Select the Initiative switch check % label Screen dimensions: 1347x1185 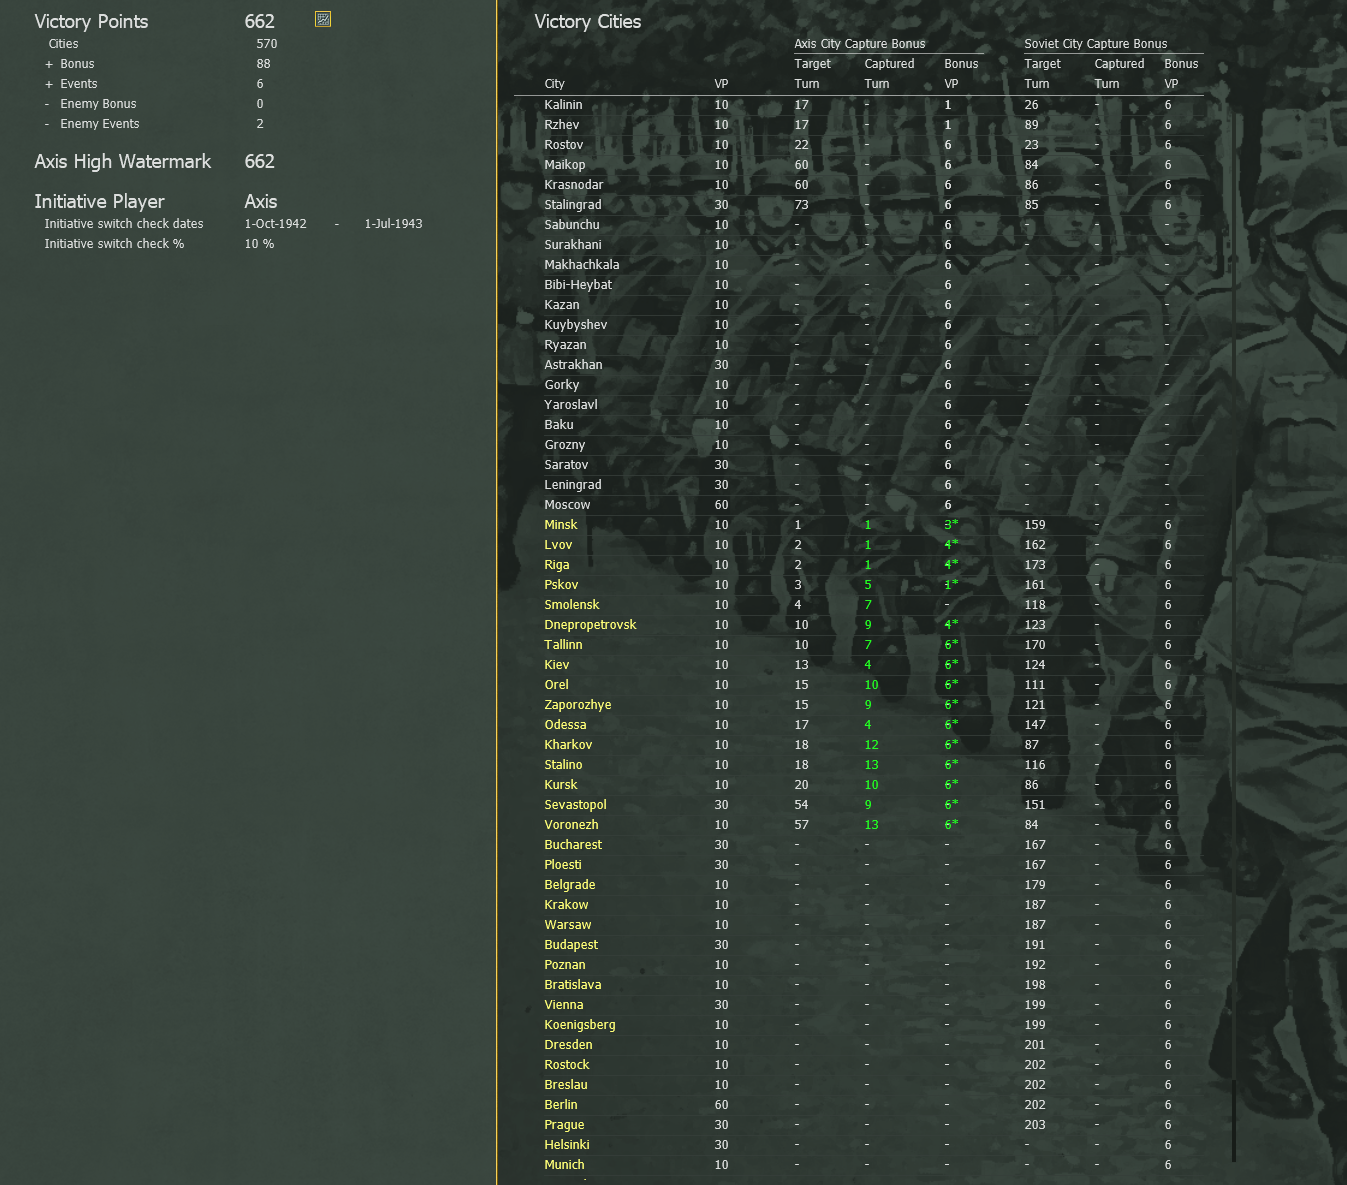click(114, 244)
